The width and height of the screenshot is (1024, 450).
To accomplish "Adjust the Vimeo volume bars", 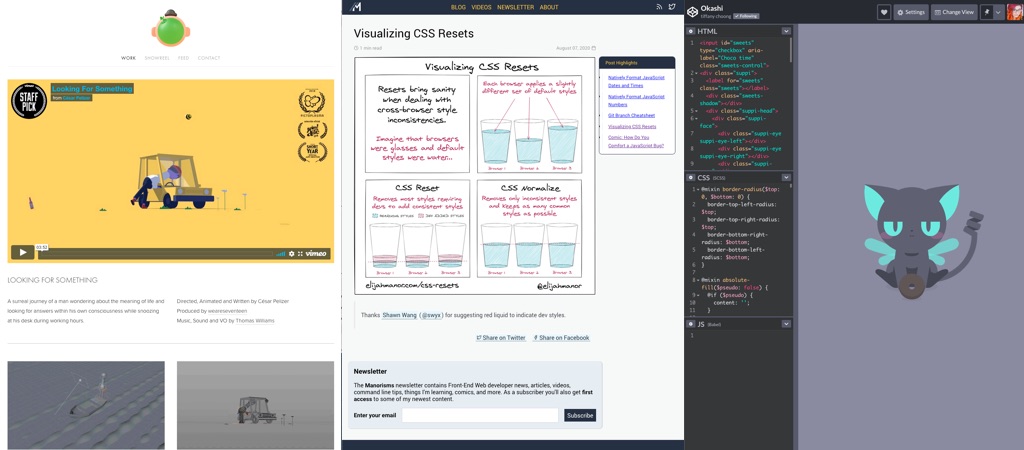I will [x=281, y=253].
